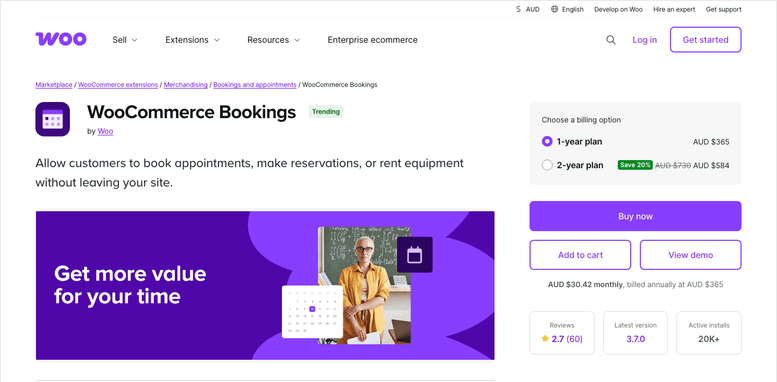Open Get support link
The image size is (777, 382).
coord(723,9)
